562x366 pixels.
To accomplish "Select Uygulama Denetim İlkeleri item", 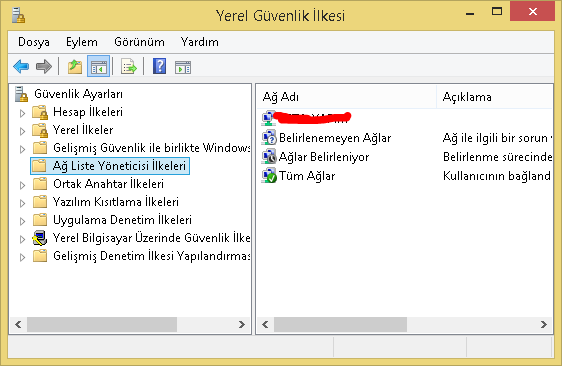I will pos(122,219).
